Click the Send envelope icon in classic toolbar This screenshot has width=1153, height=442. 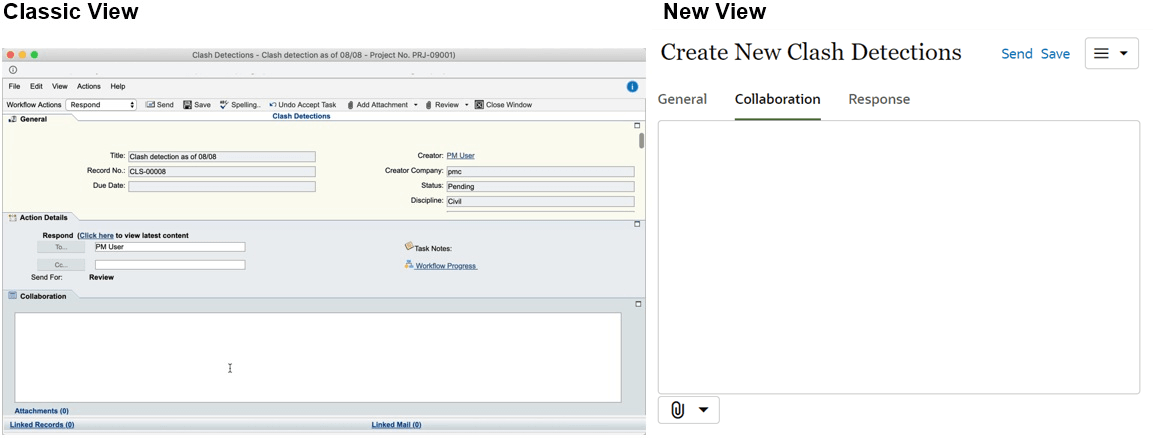[x=150, y=105]
